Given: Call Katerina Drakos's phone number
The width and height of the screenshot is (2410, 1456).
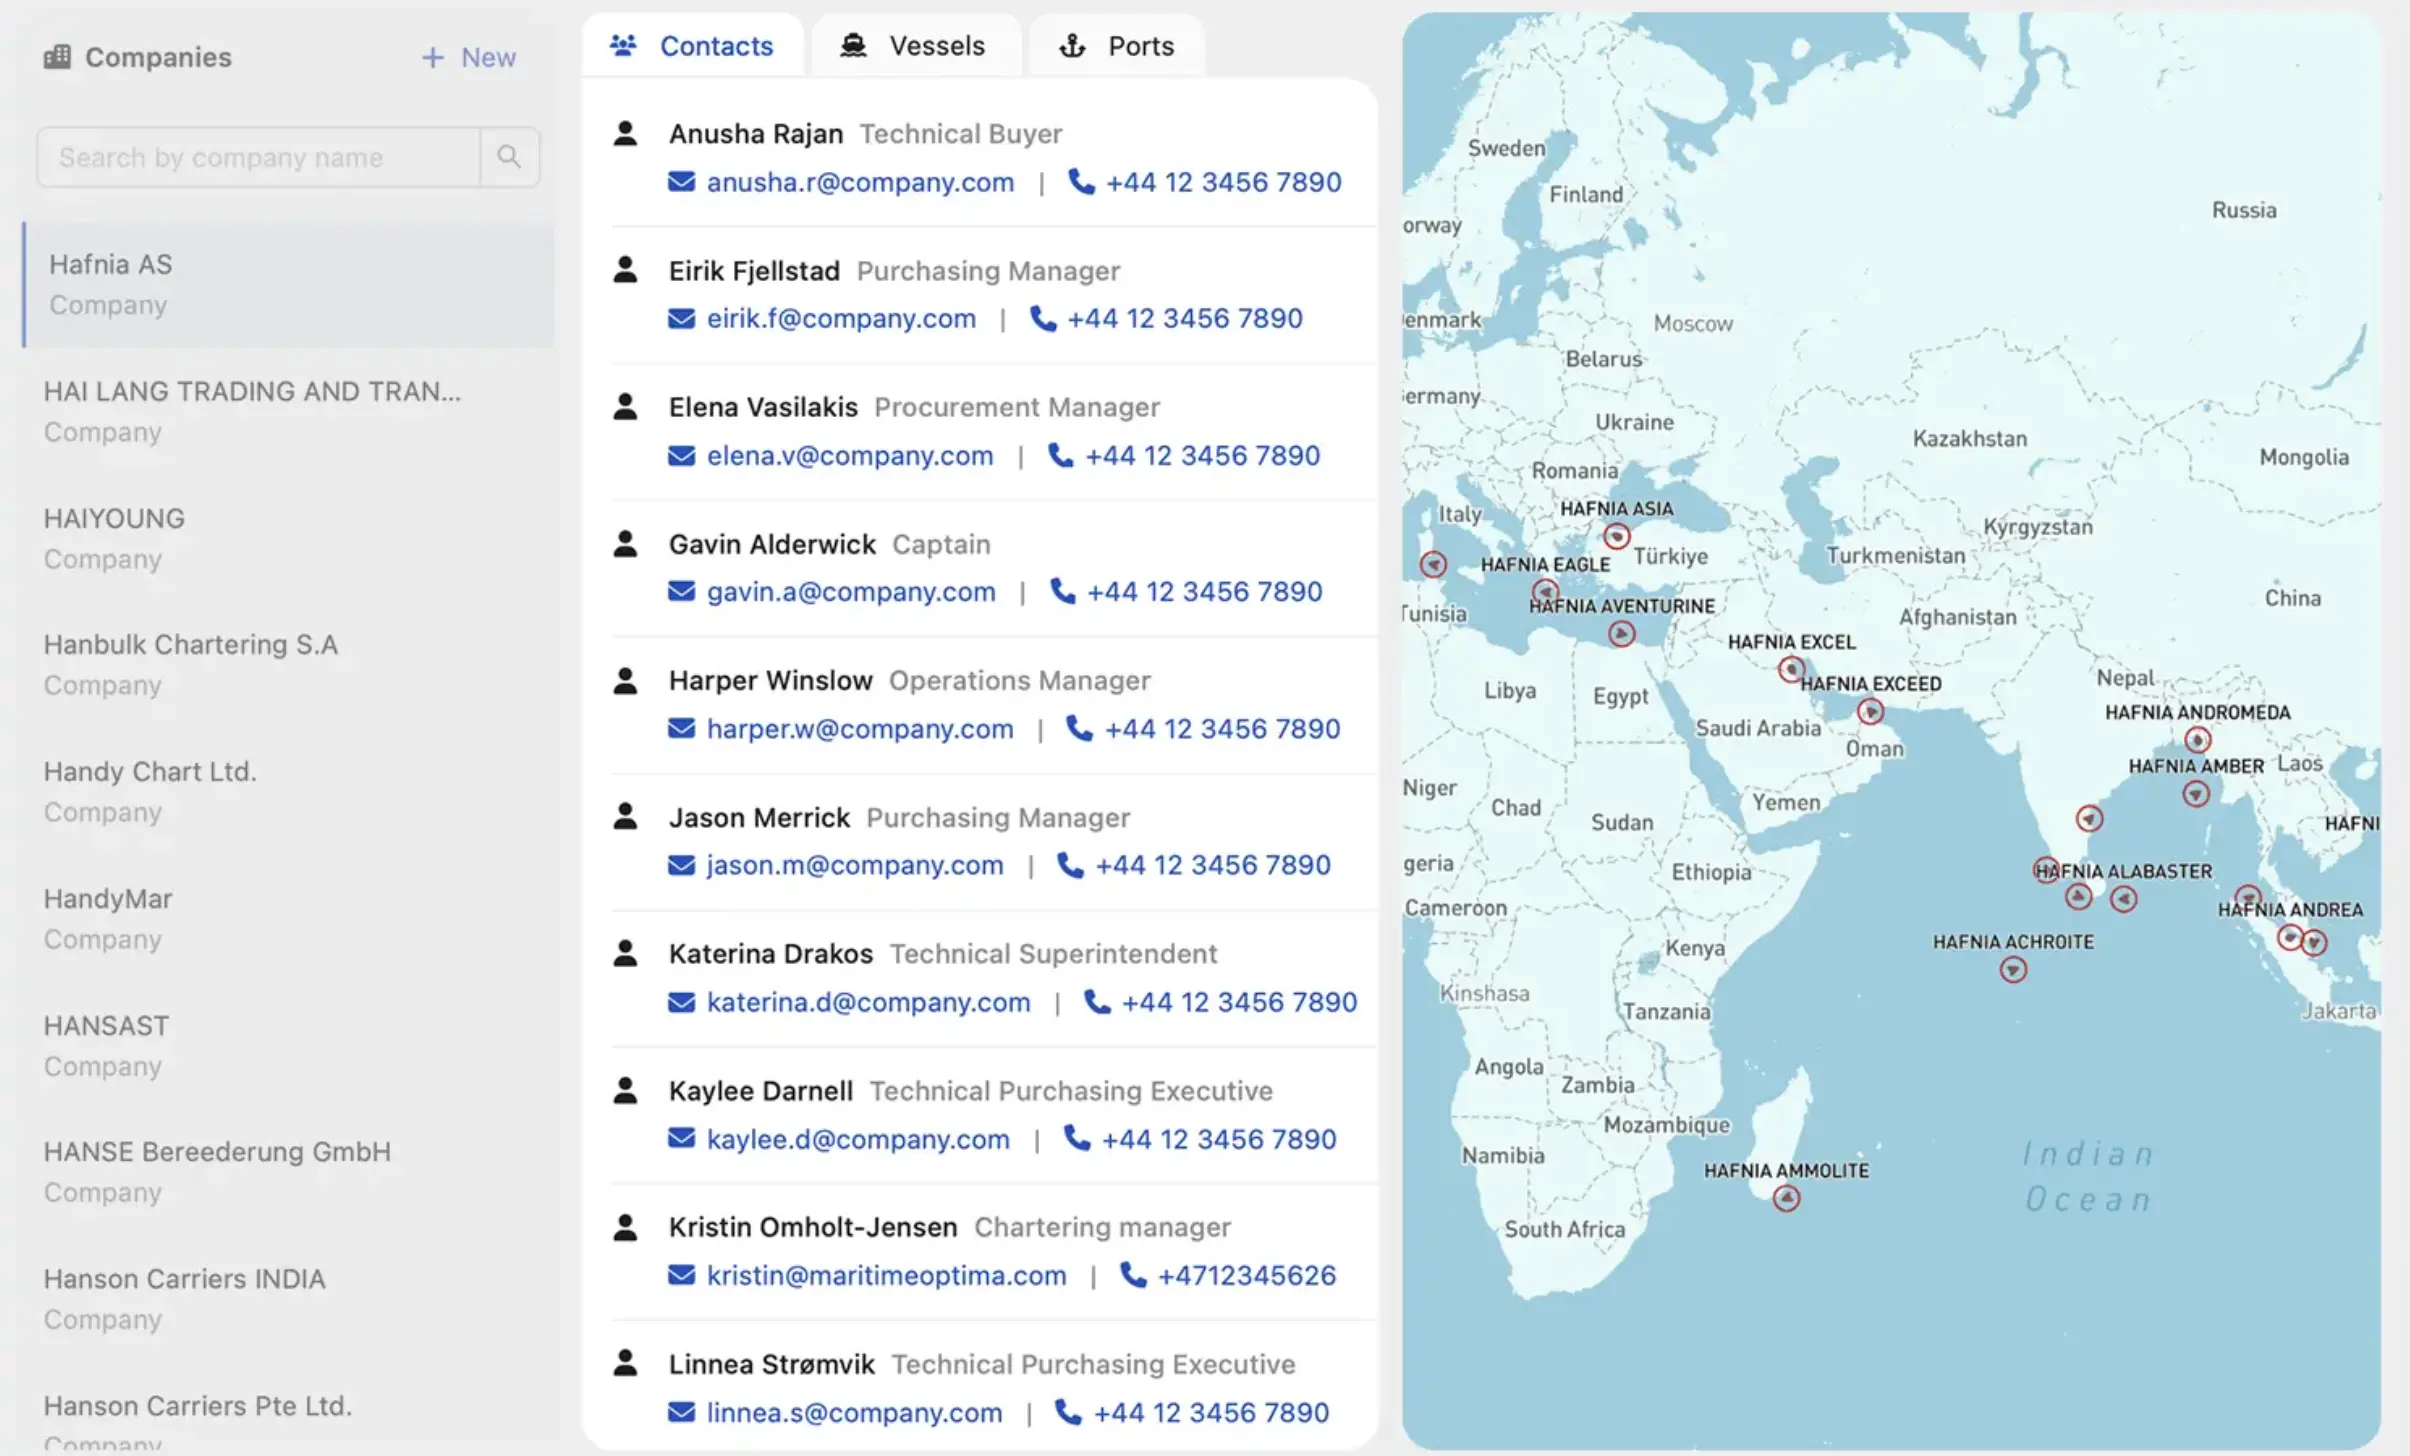Looking at the screenshot, I should pos(1239,1001).
